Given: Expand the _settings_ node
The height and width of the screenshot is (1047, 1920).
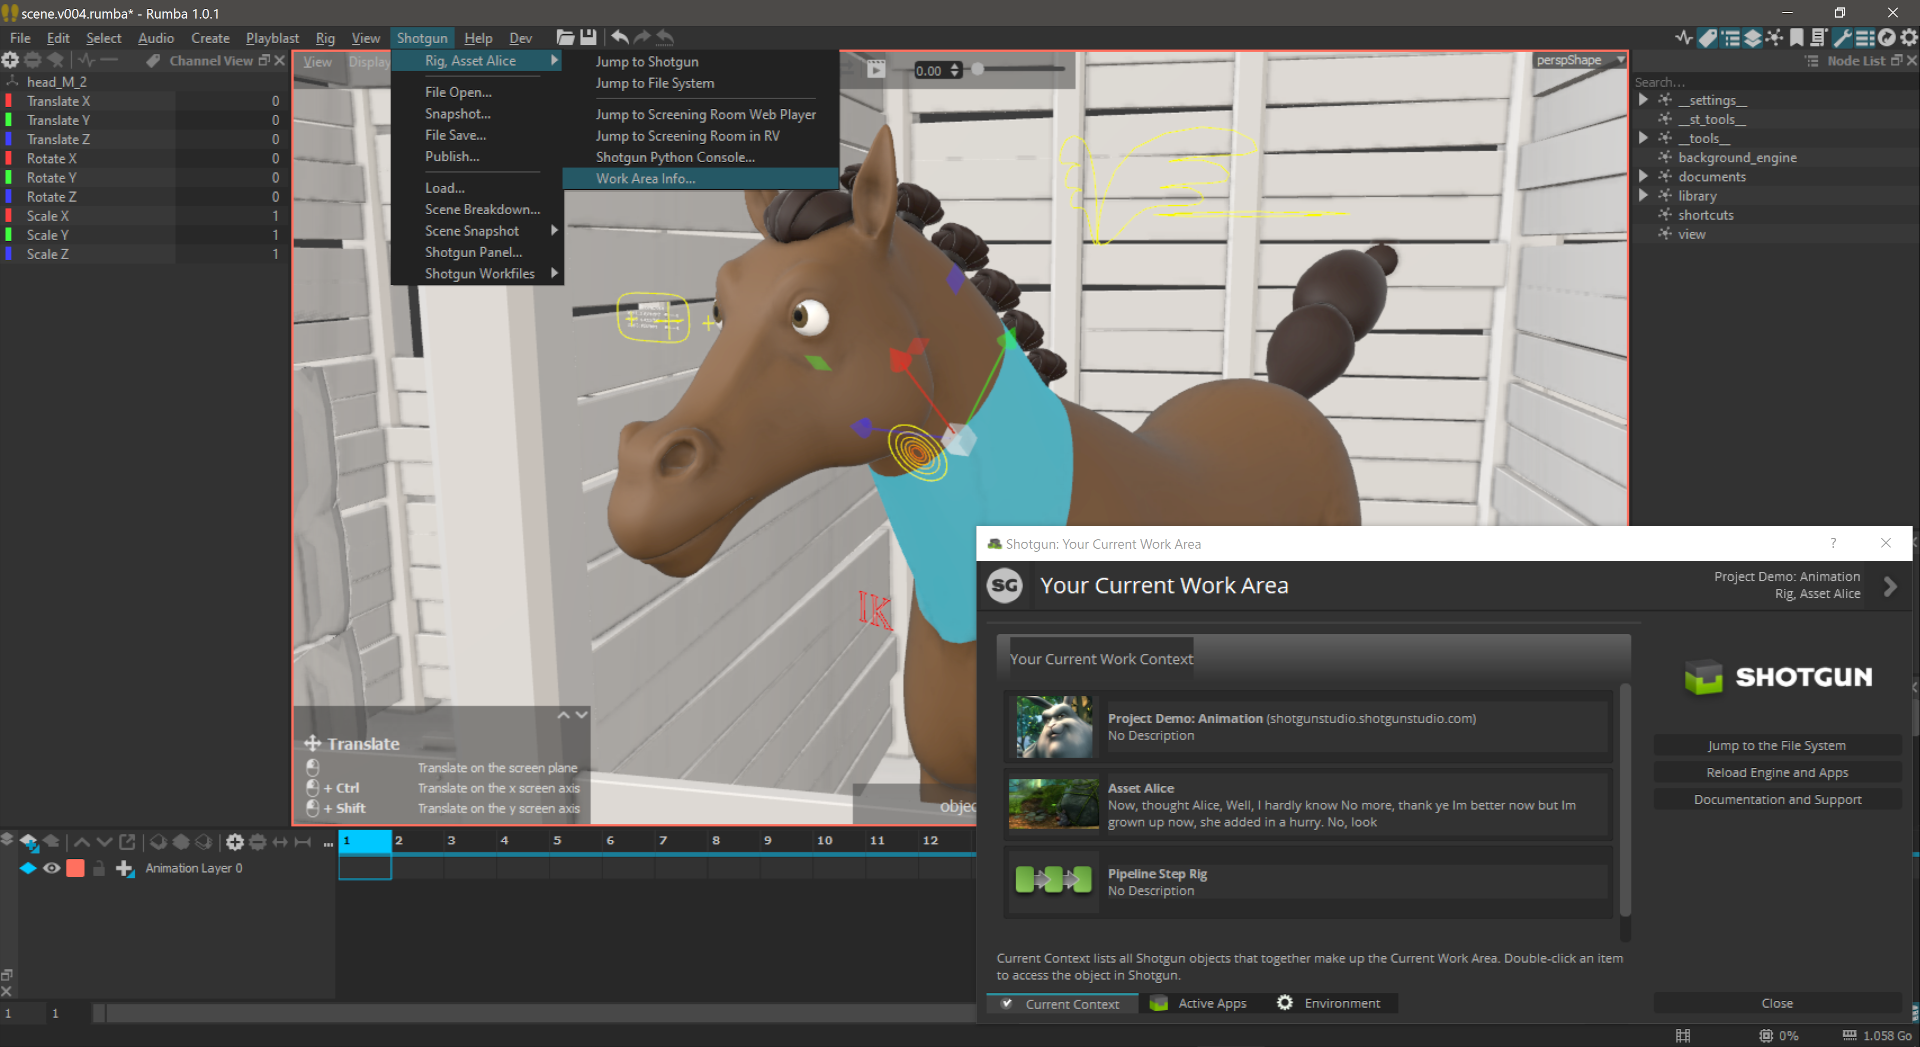Looking at the screenshot, I should [1643, 100].
